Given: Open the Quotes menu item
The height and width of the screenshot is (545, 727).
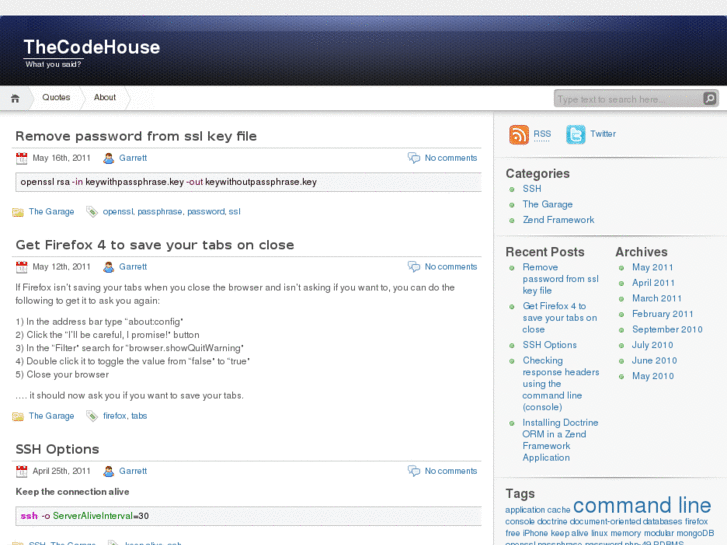Looking at the screenshot, I should point(56,97).
